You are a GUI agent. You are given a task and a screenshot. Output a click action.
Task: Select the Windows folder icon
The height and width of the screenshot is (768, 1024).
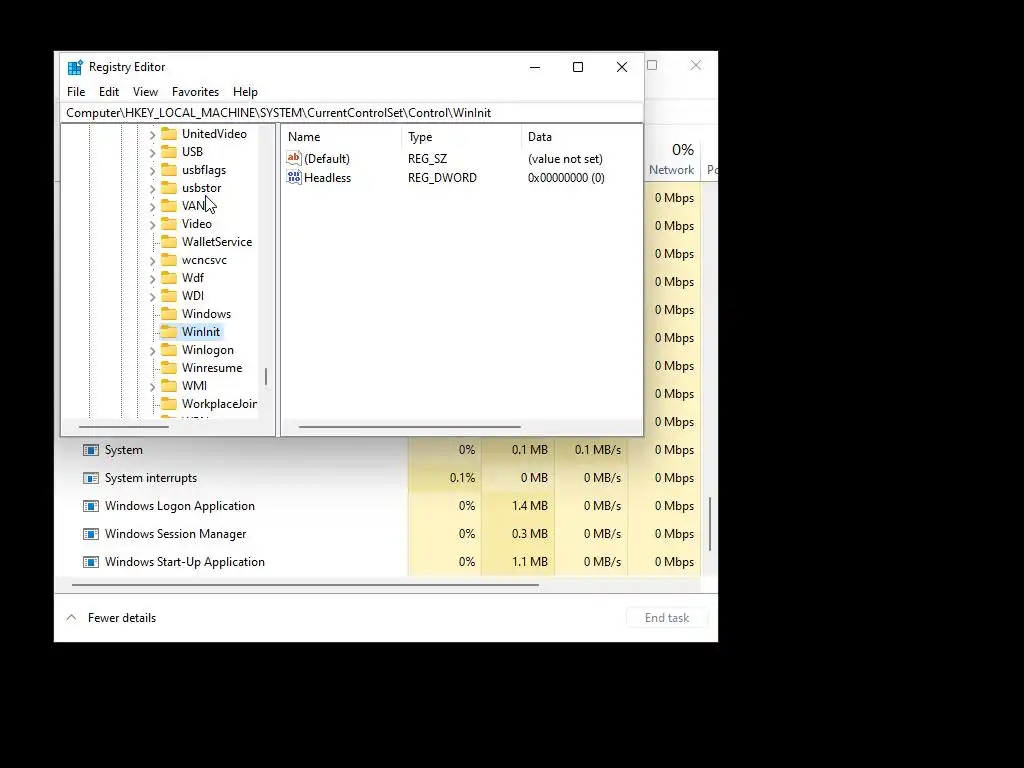coord(169,314)
